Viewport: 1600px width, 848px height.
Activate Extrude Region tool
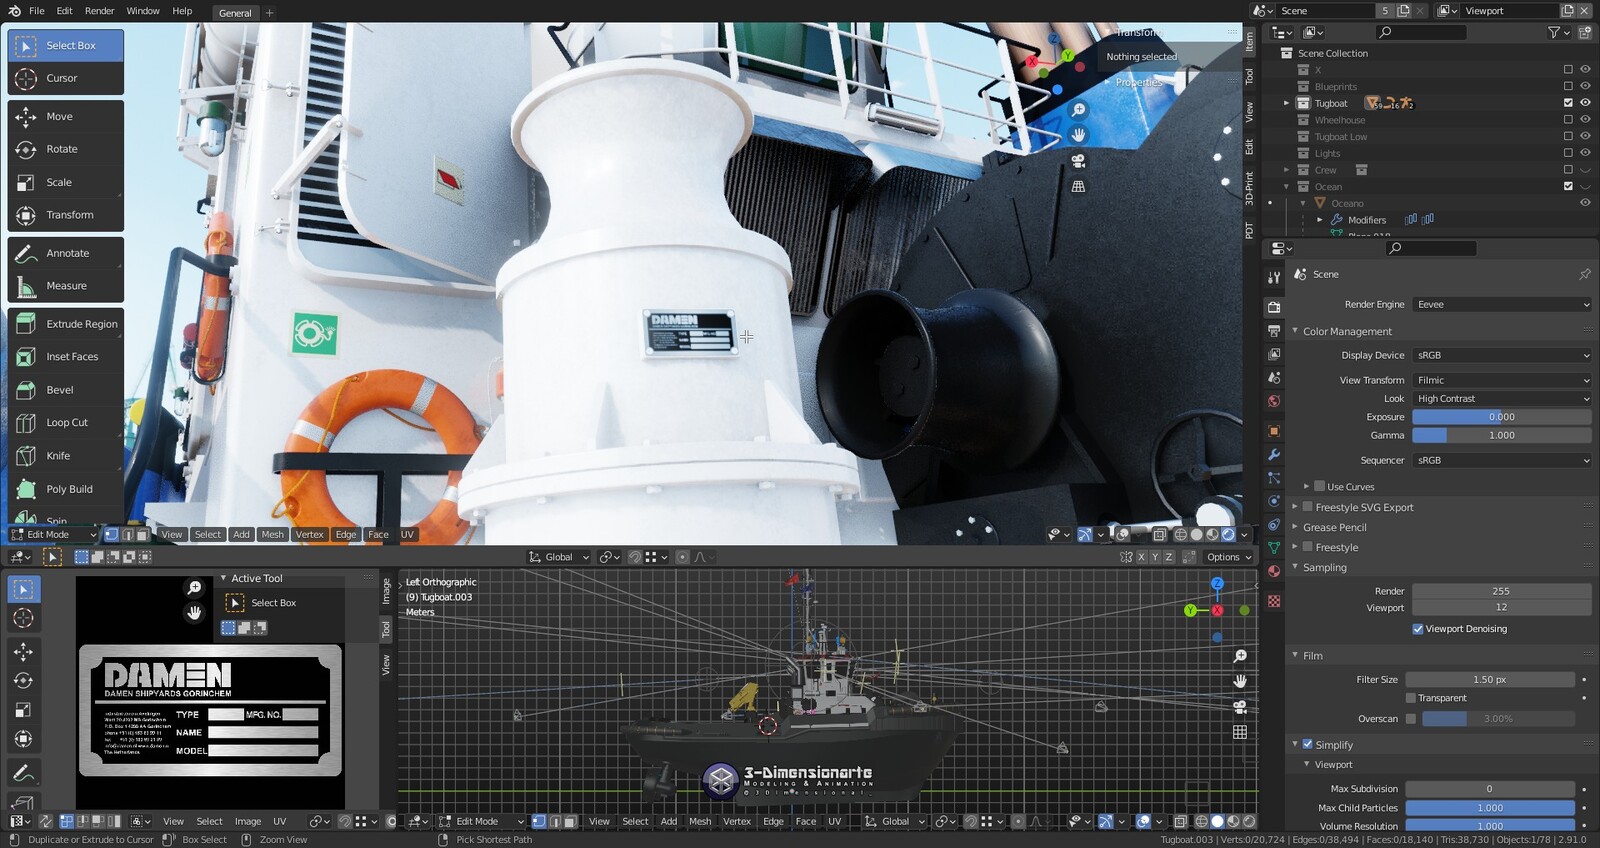[66, 324]
